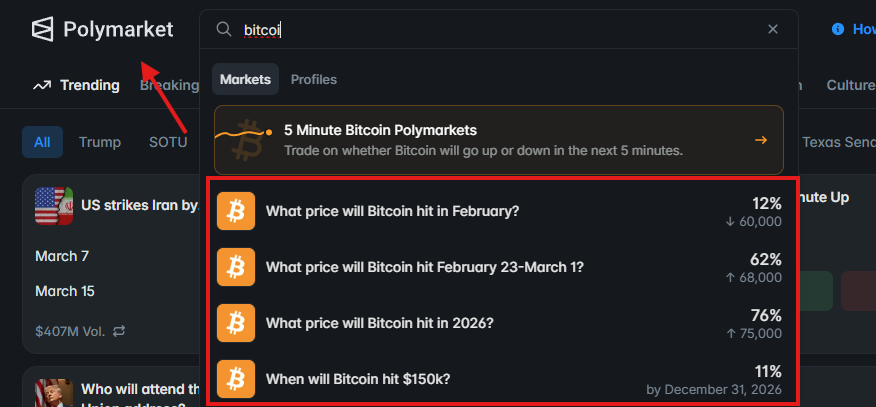This screenshot has width=876, height=407.
Task: Select the All category filter
Action: coord(42,142)
